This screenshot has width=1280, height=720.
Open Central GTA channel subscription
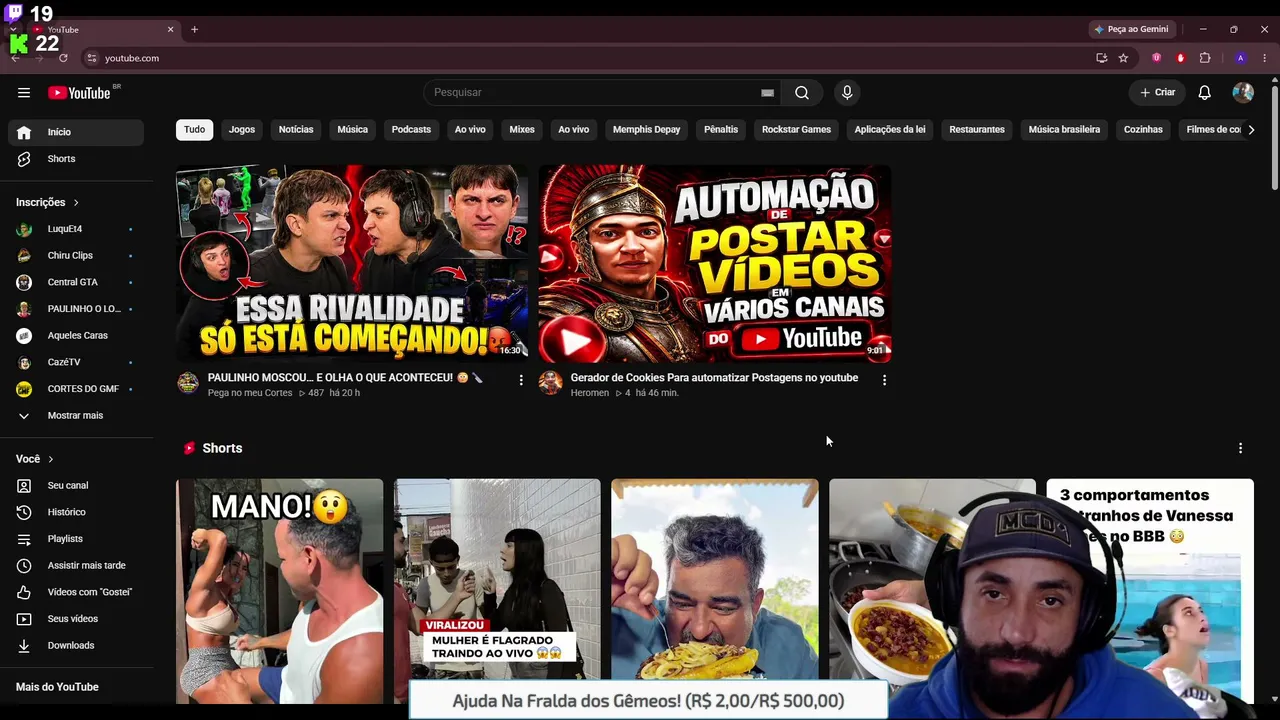pos(76,282)
